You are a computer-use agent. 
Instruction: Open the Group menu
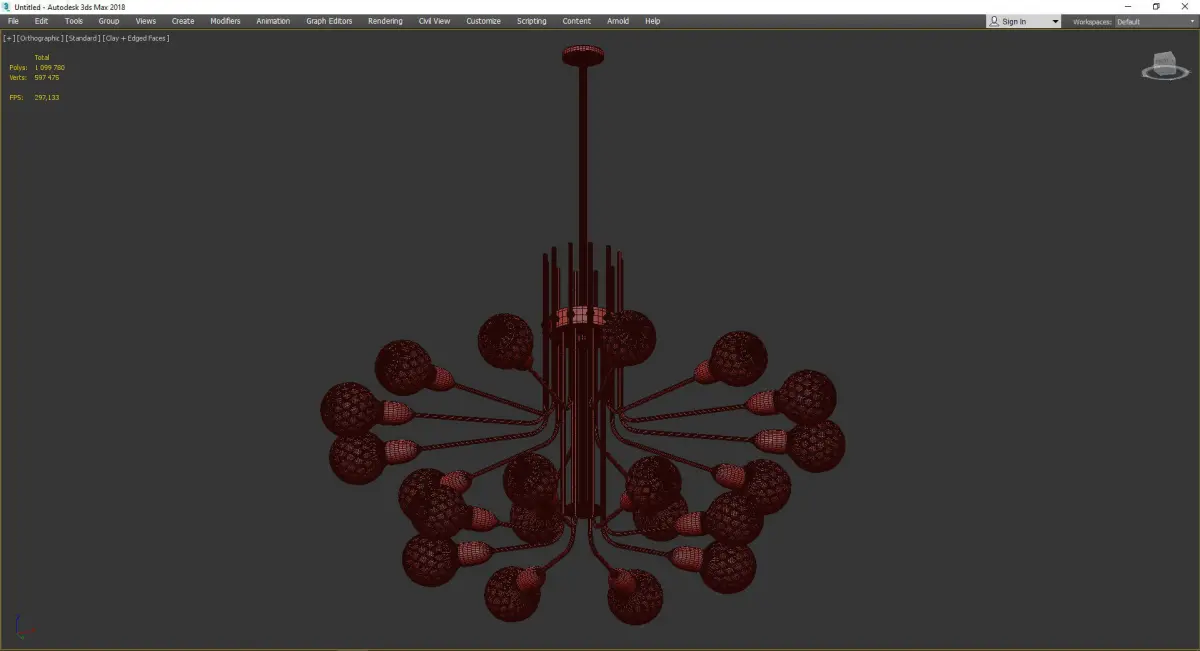click(x=108, y=21)
